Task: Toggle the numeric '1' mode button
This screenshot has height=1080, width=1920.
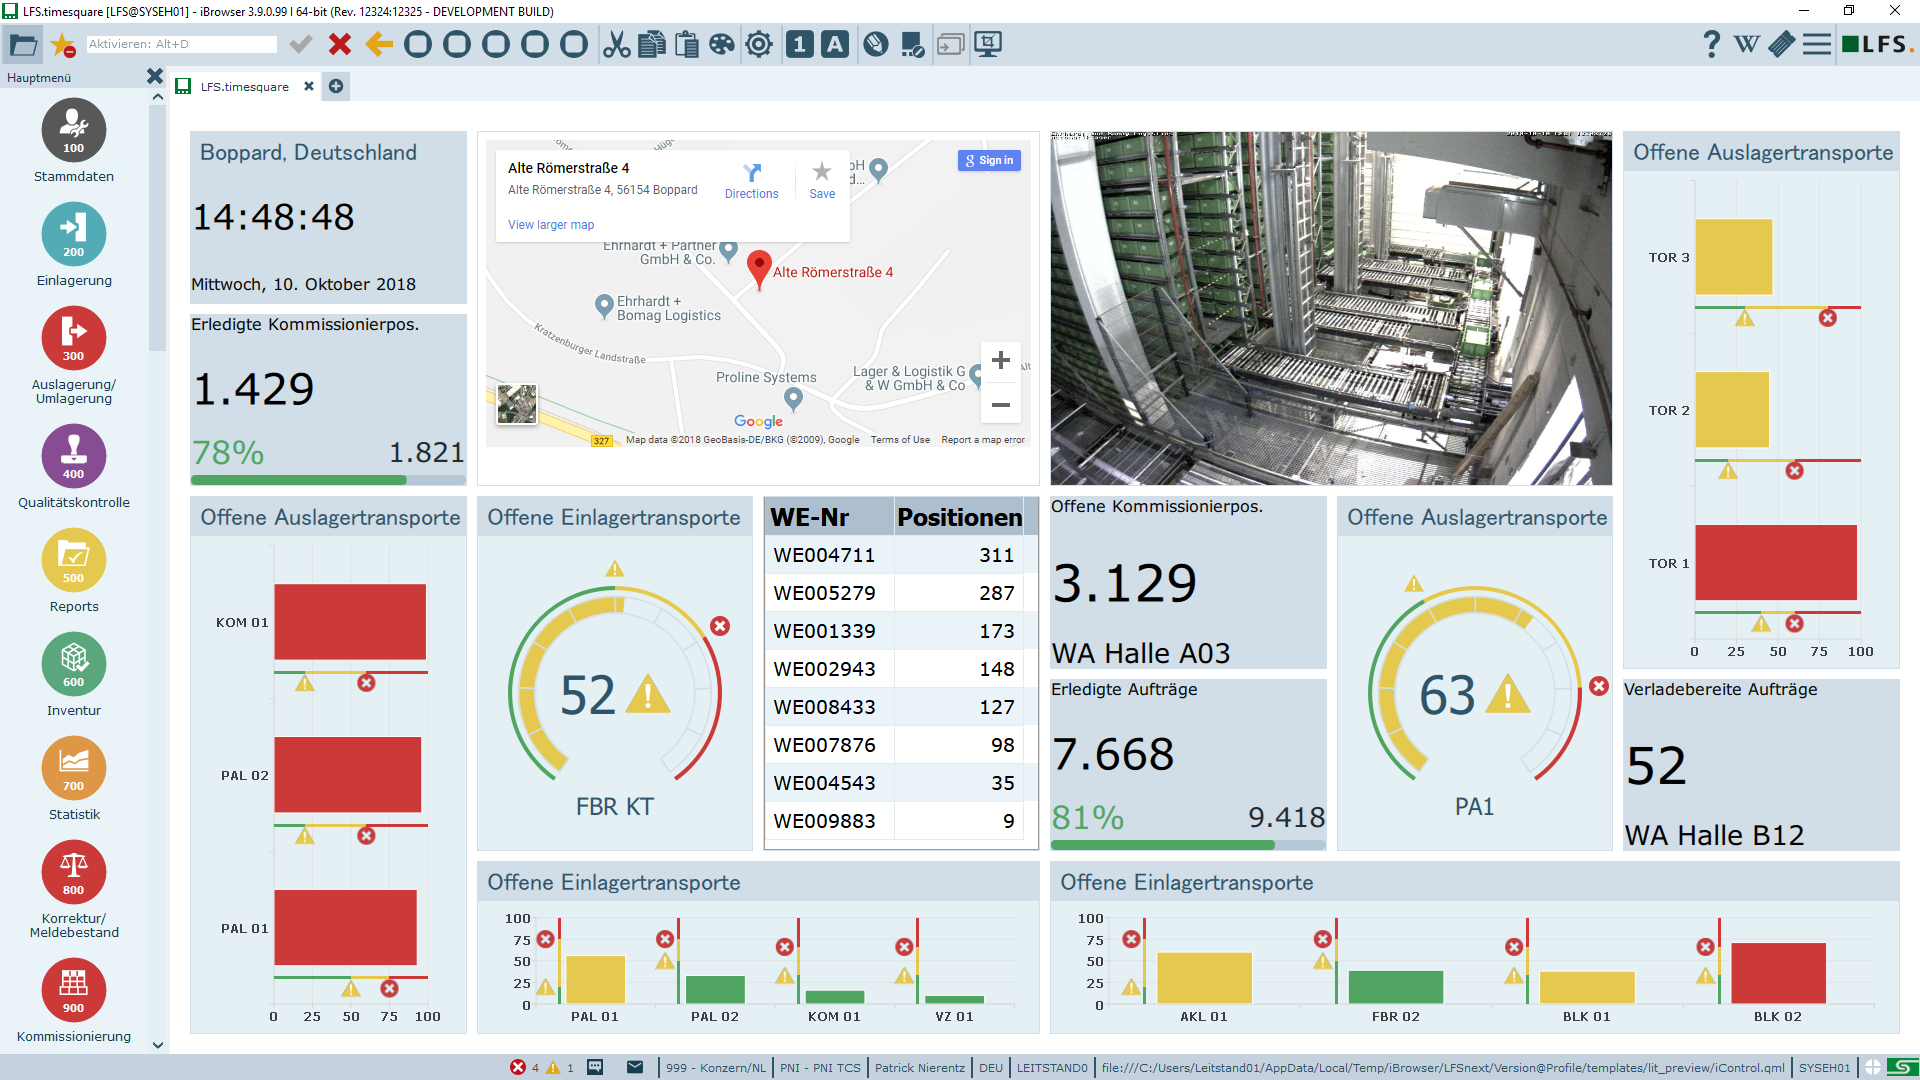Action: 799,44
